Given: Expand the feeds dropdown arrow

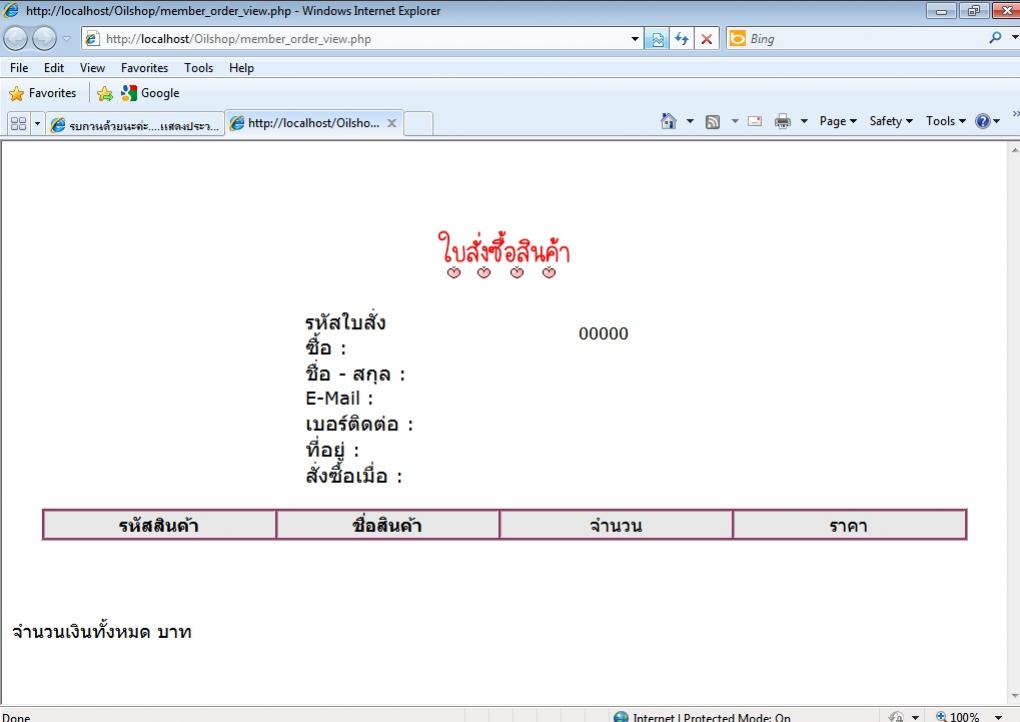Looking at the screenshot, I should coord(735,121).
